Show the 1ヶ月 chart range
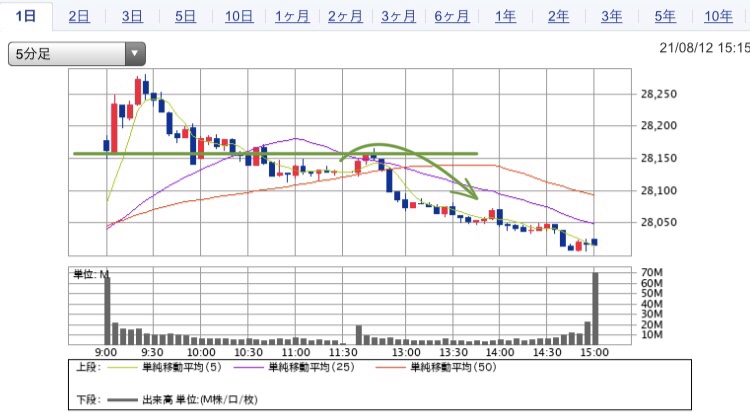Screen dimensions: 750x412 click(292, 17)
